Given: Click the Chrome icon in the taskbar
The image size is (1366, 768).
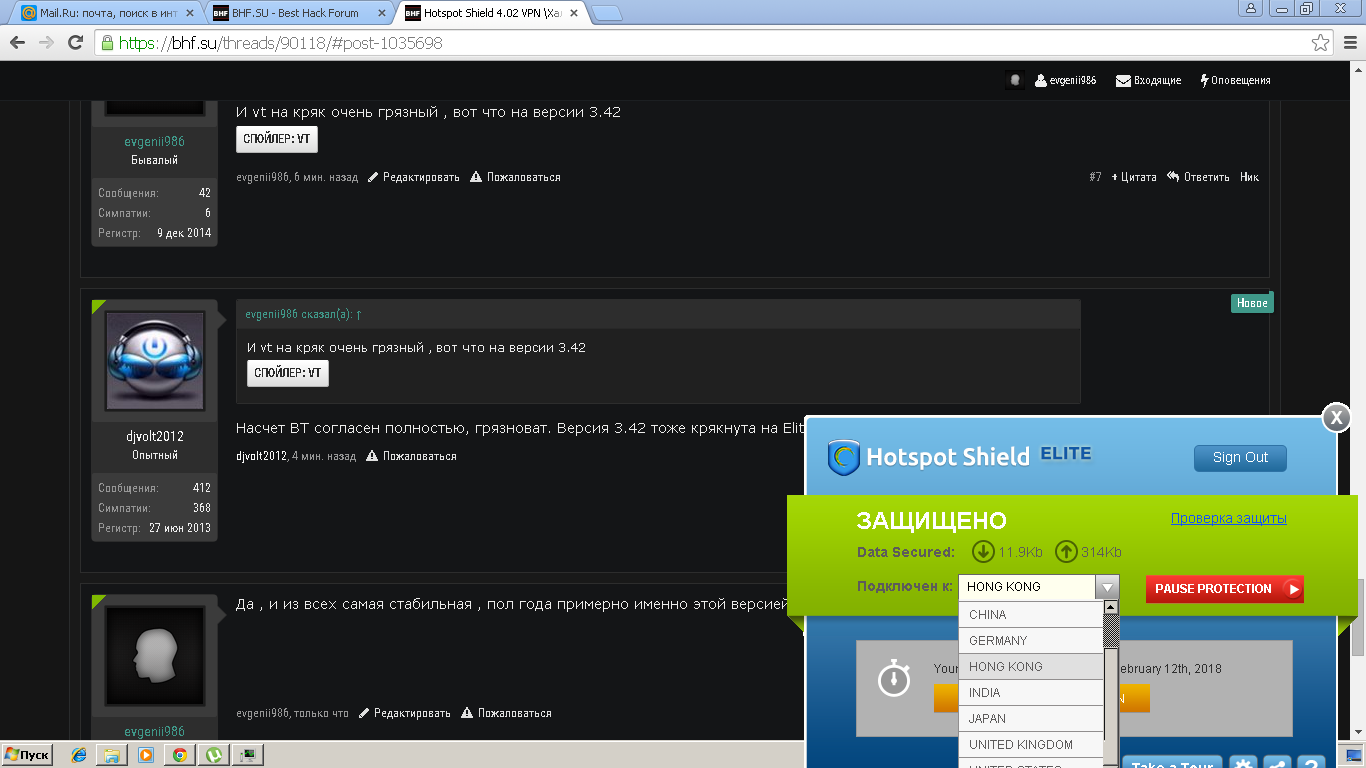Looking at the screenshot, I should (x=180, y=755).
